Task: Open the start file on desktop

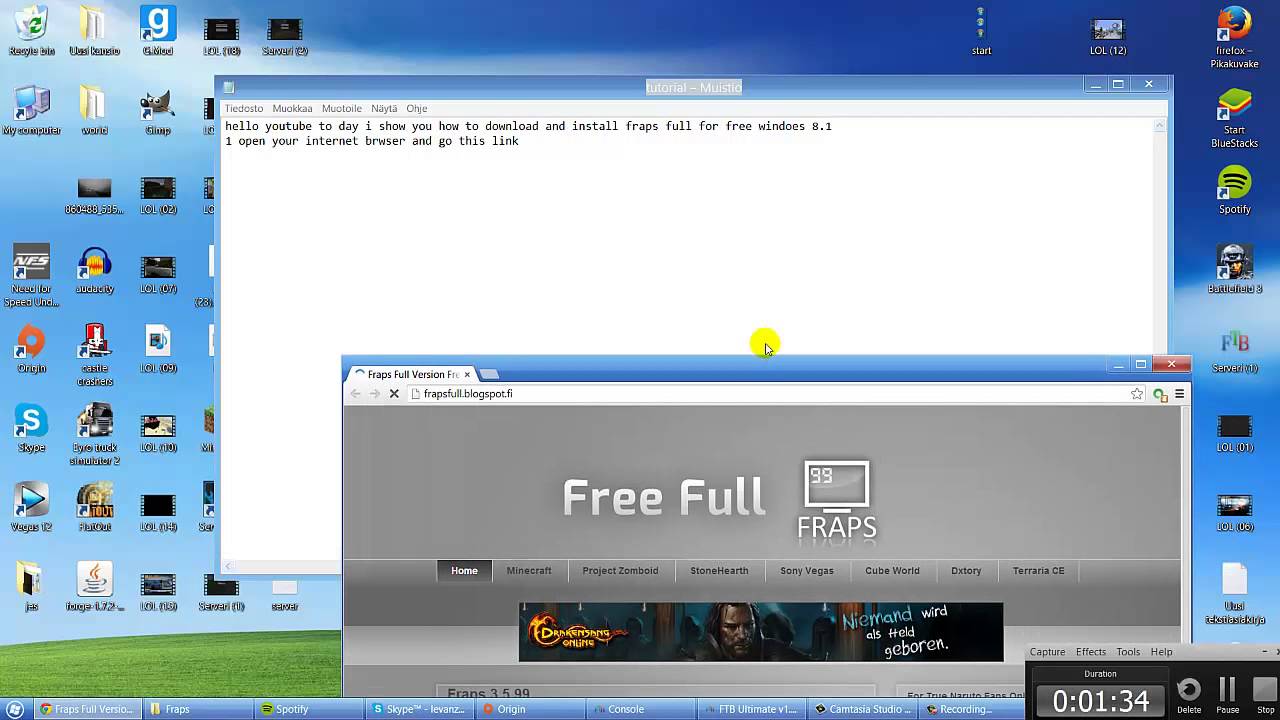Action: click(x=981, y=30)
